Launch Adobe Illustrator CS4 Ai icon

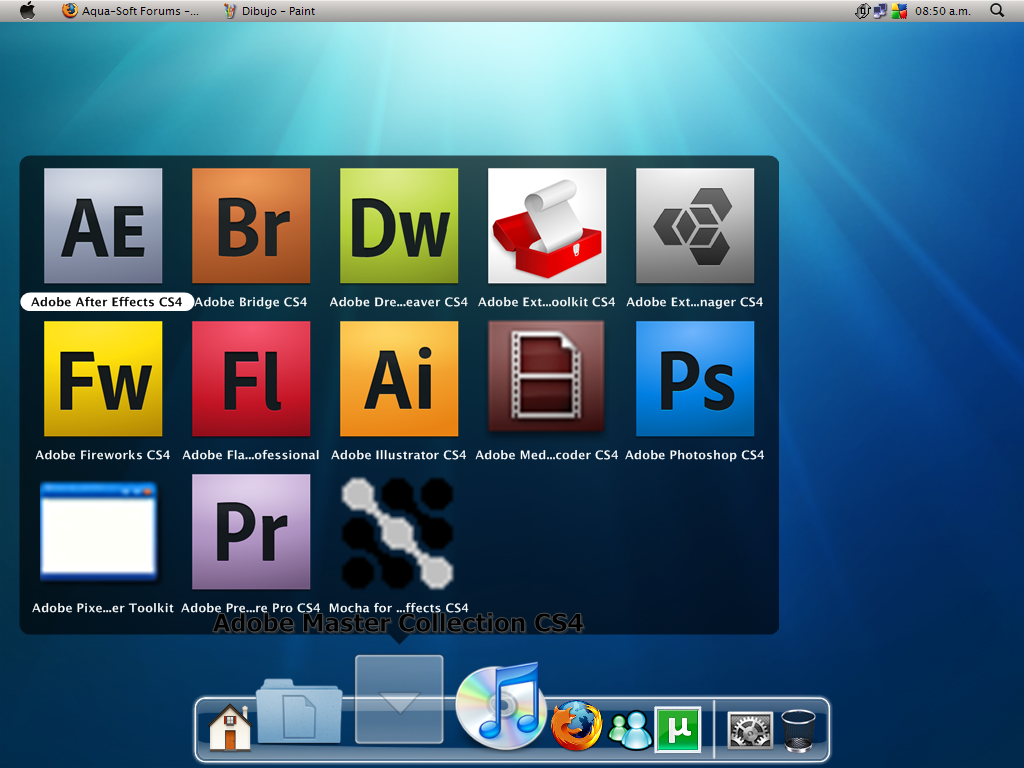[x=399, y=379]
